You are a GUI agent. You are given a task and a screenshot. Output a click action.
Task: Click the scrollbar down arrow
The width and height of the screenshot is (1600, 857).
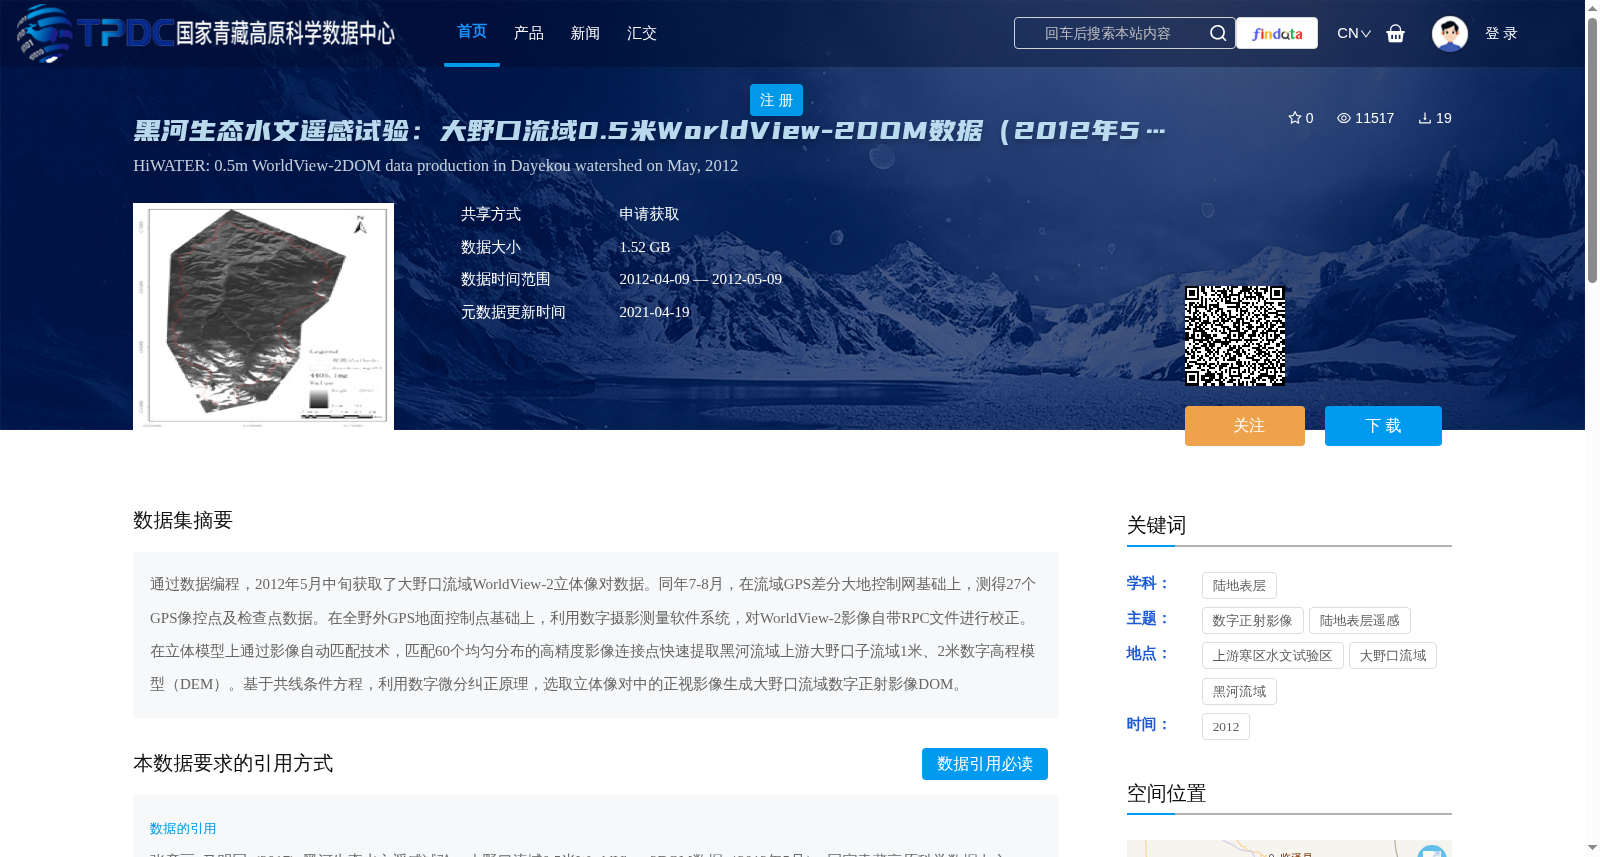[1592, 848]
